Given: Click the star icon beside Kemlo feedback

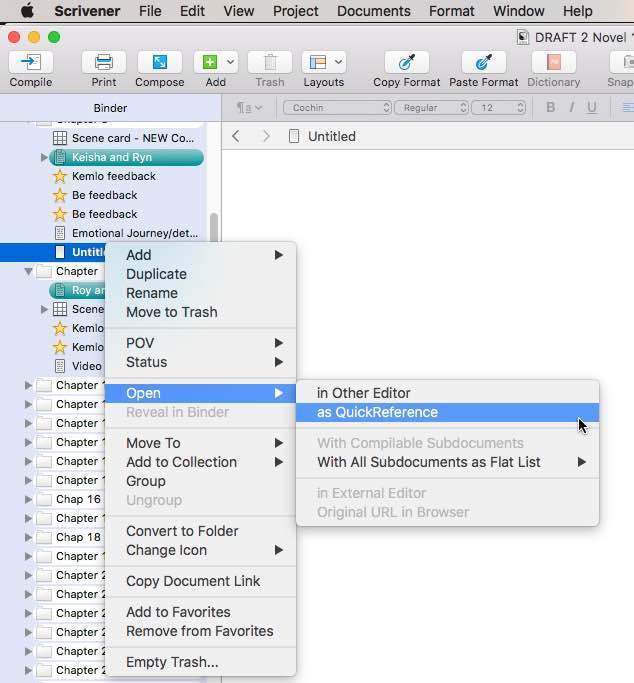Looking at the screenshot, I should click(60, 176).
